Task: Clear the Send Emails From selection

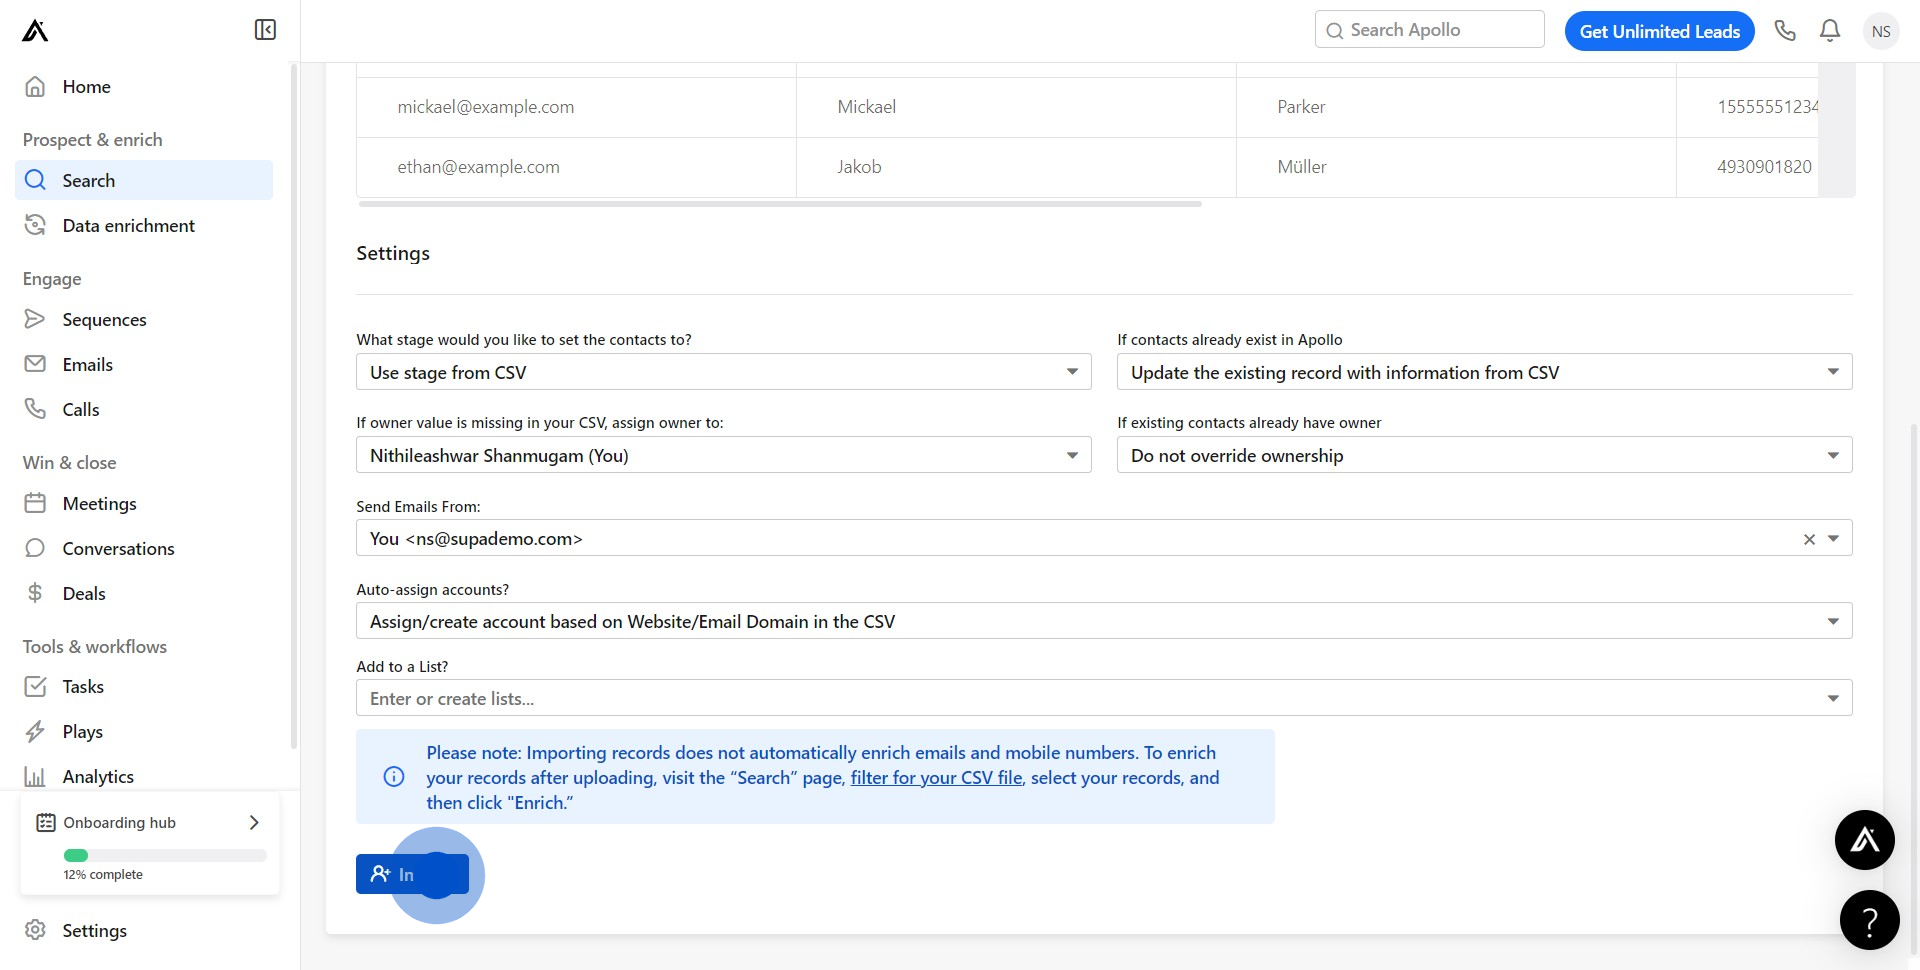Action: click(1809, 539)
